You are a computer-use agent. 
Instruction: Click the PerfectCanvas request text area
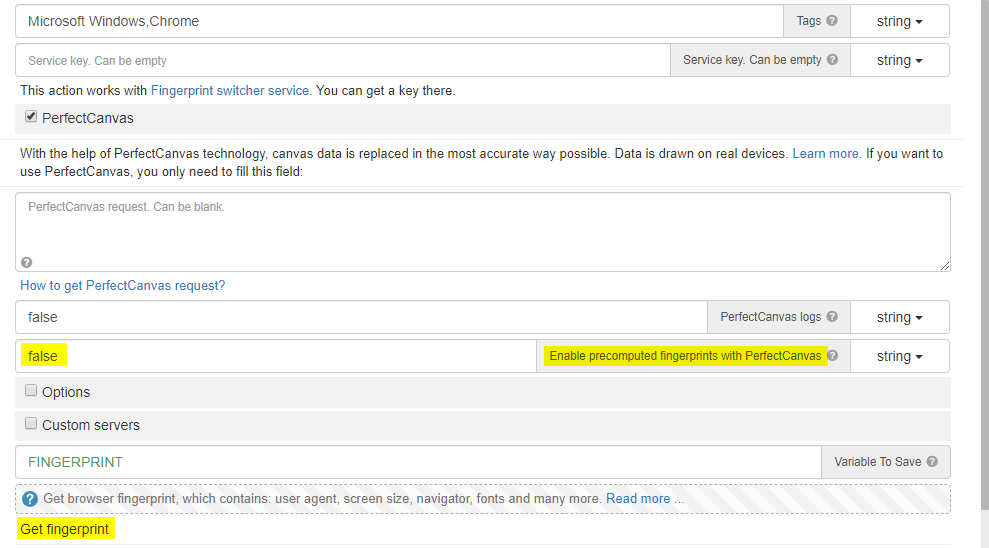[483, 232]
